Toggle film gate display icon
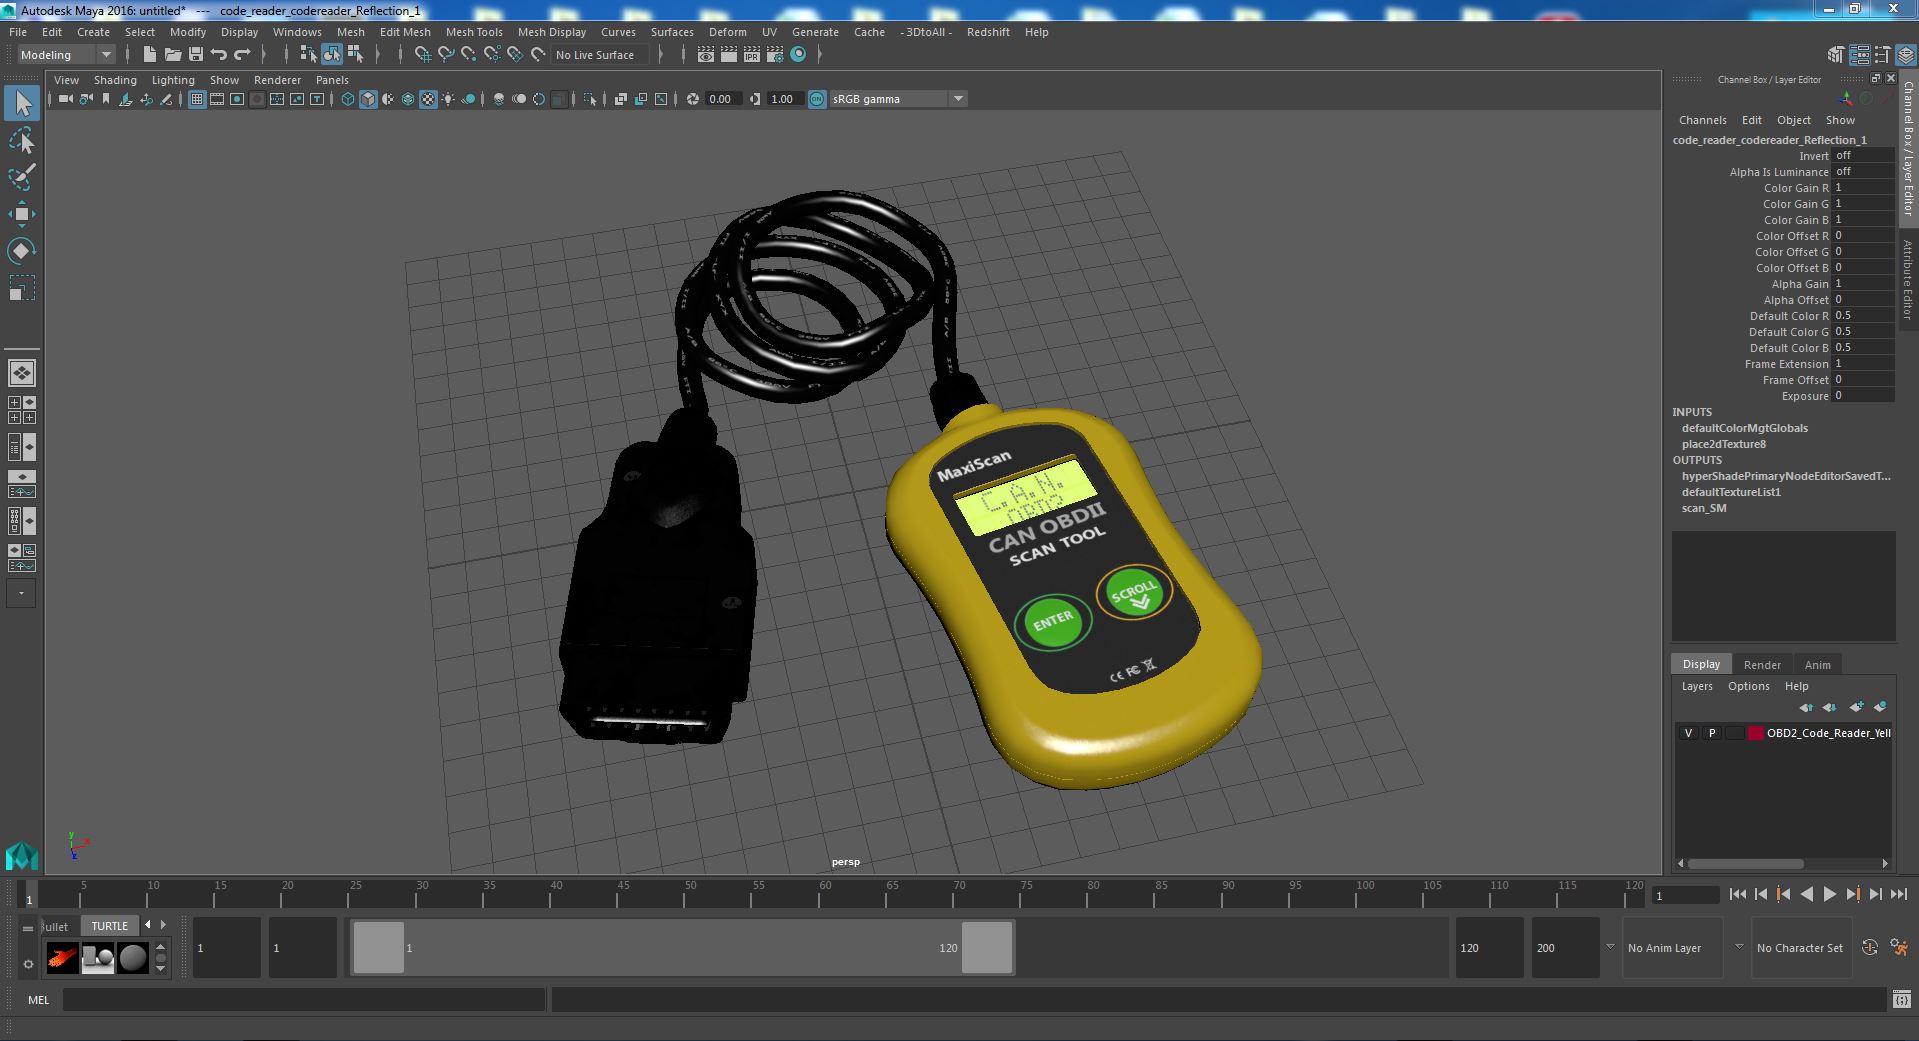This screenshot has width=1919, height=1041. coord(217,99)
